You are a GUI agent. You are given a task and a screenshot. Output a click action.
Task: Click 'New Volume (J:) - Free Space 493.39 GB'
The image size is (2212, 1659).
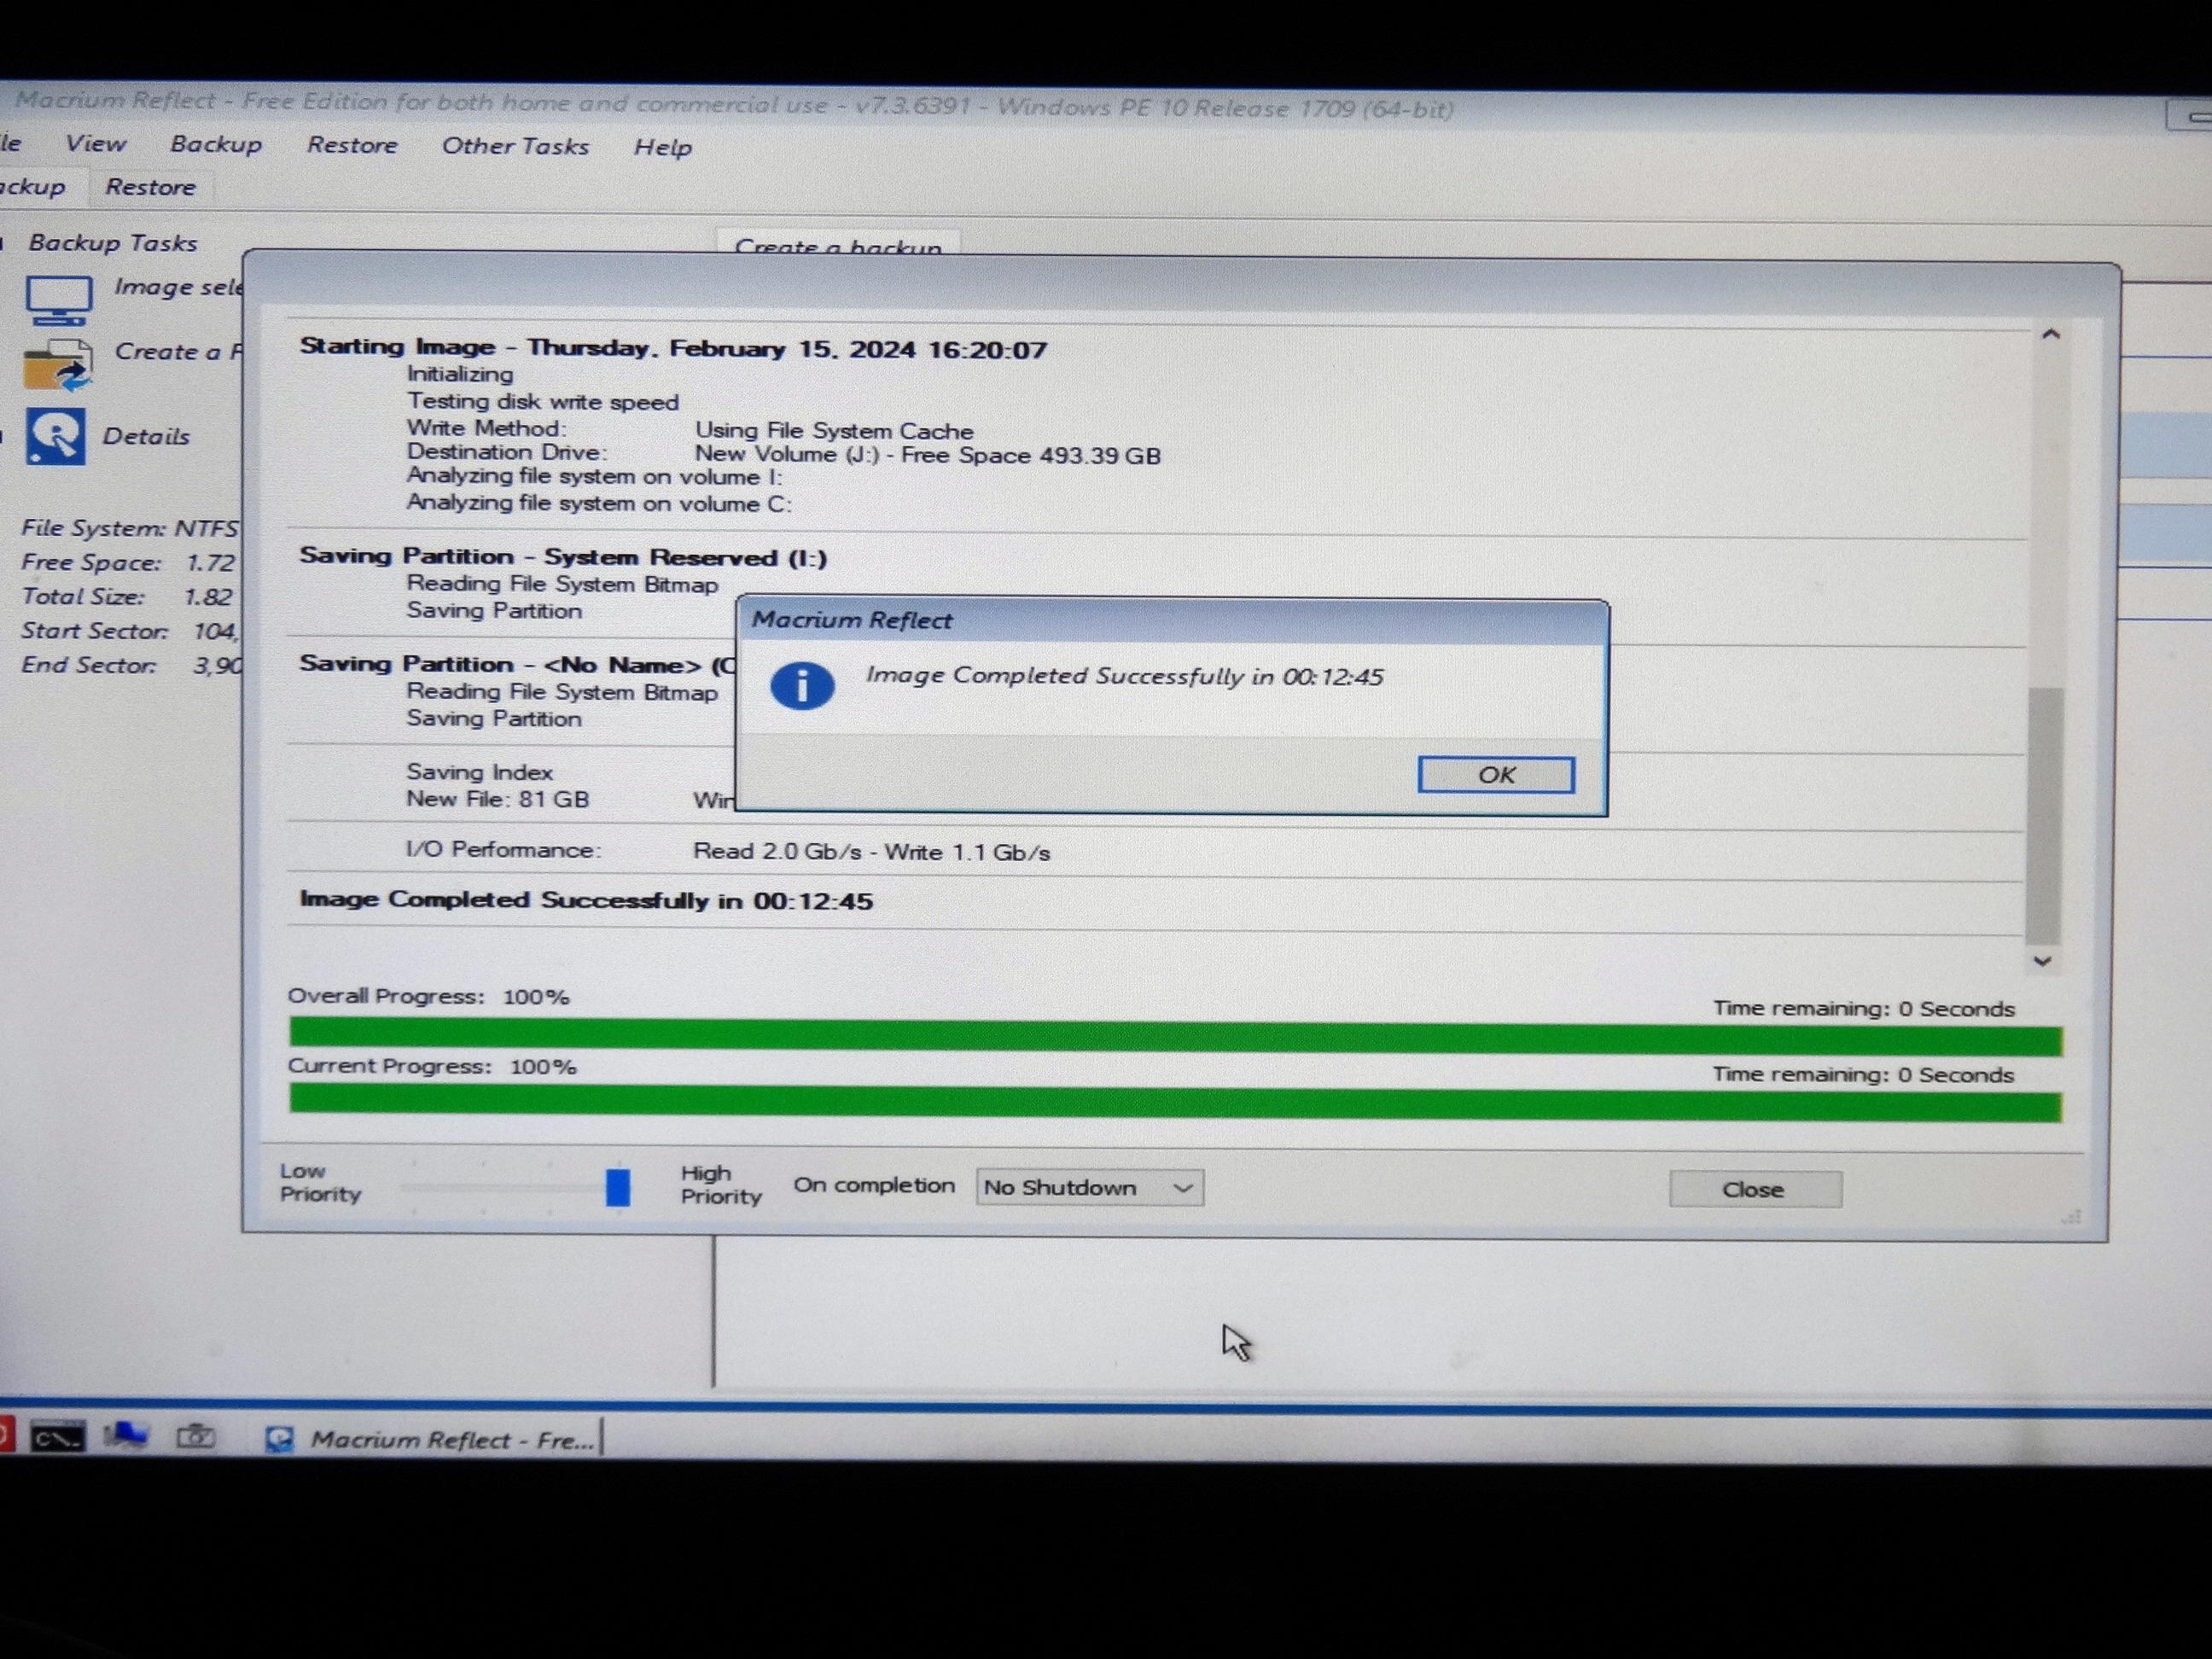click(x=927, y=455)
